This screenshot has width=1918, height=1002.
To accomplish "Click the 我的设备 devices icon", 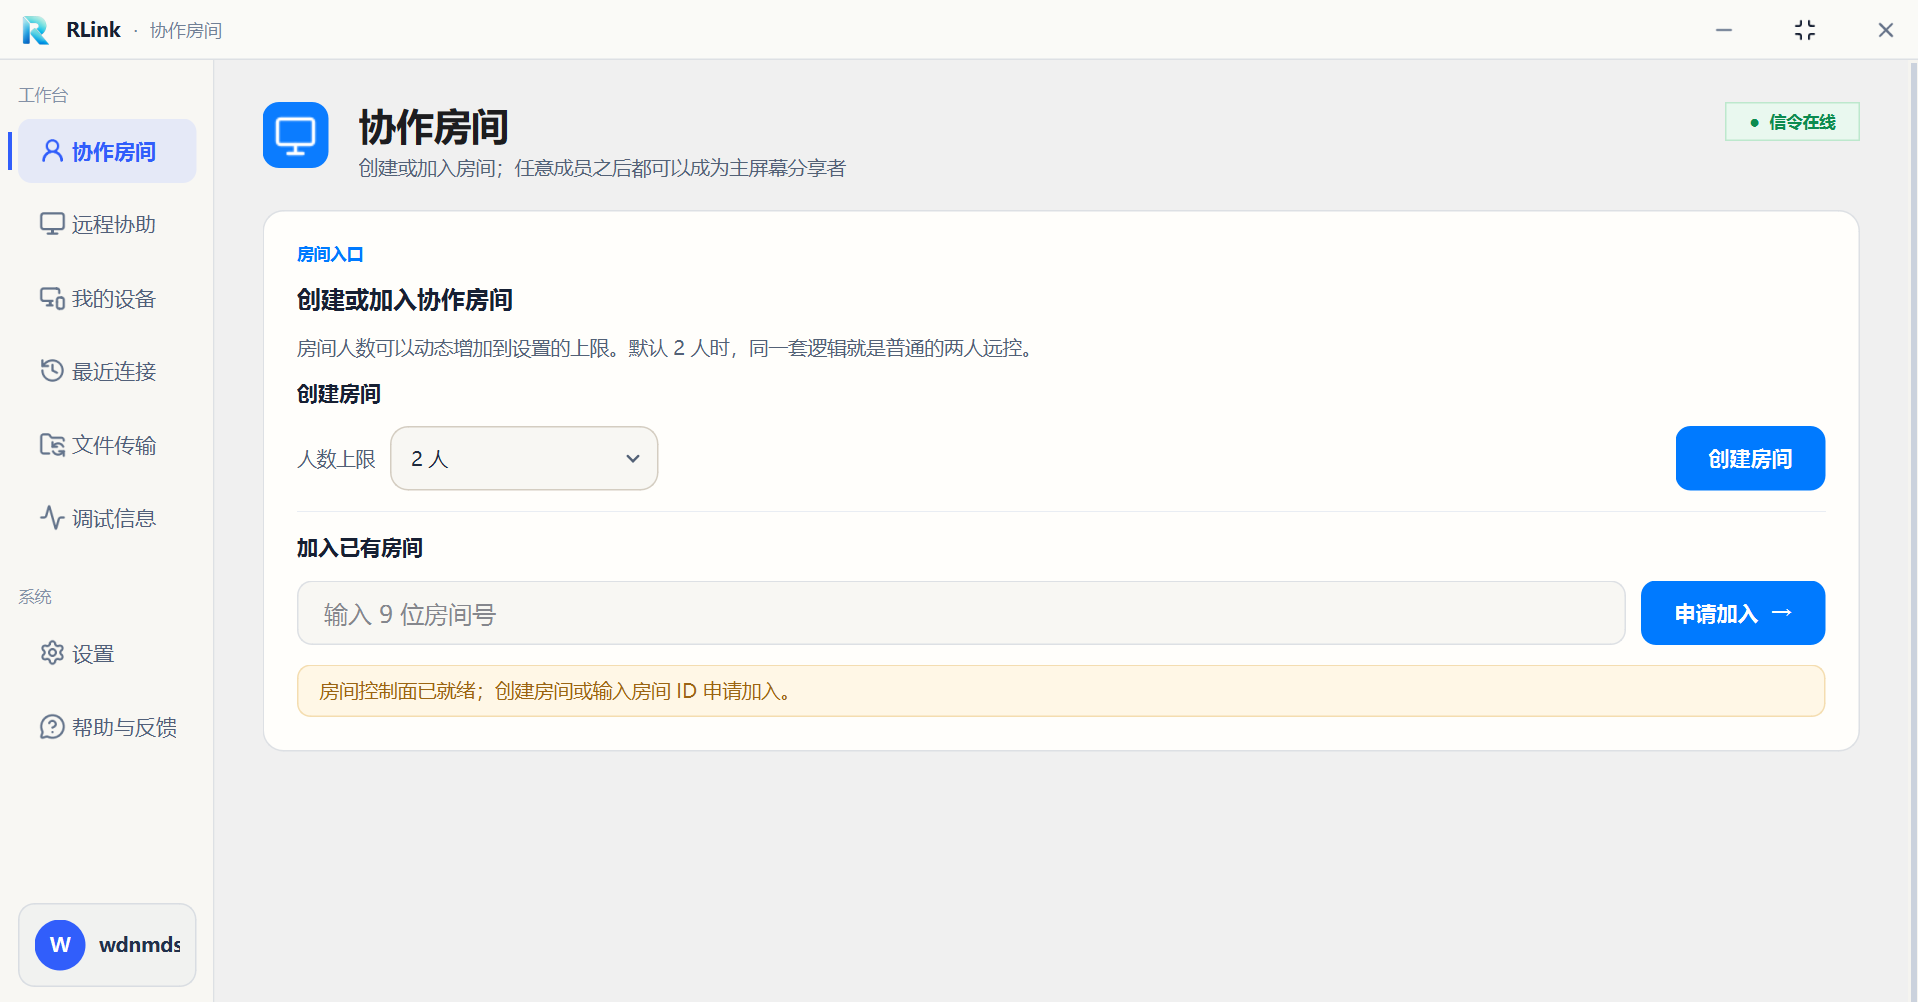I will pos(52,298).
